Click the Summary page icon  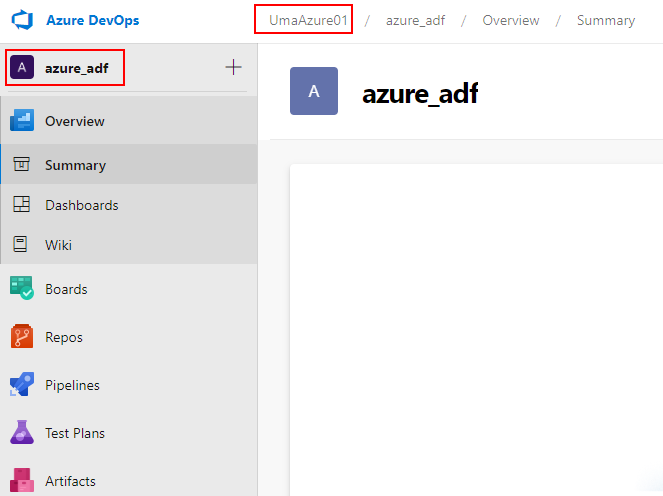22,164
